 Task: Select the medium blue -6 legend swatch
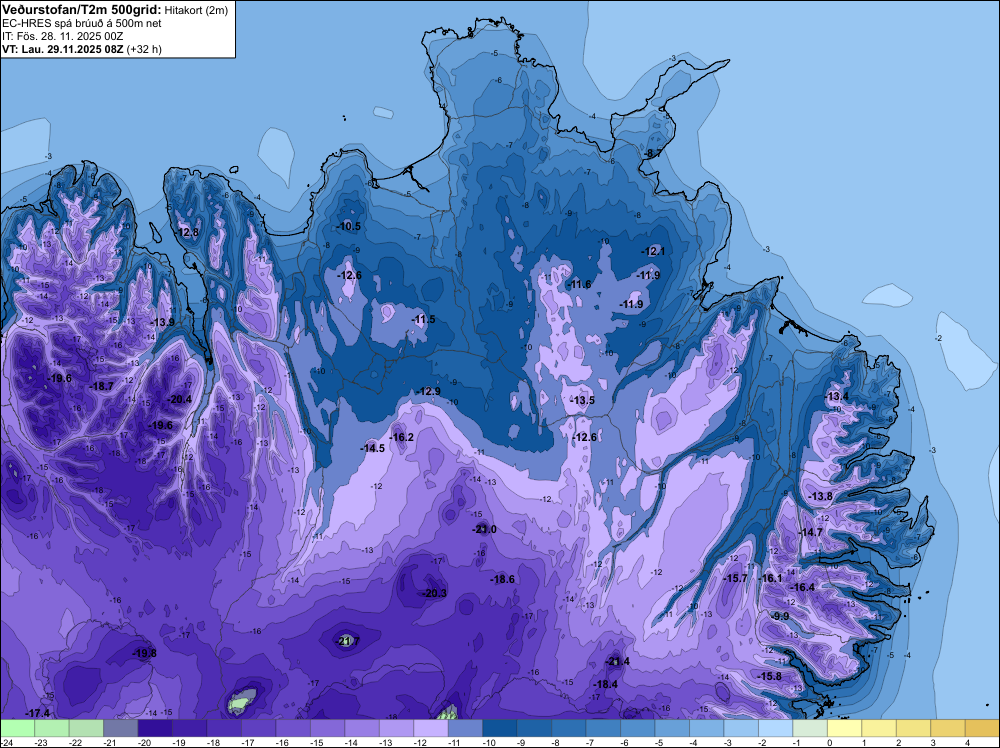coord(637,728)
